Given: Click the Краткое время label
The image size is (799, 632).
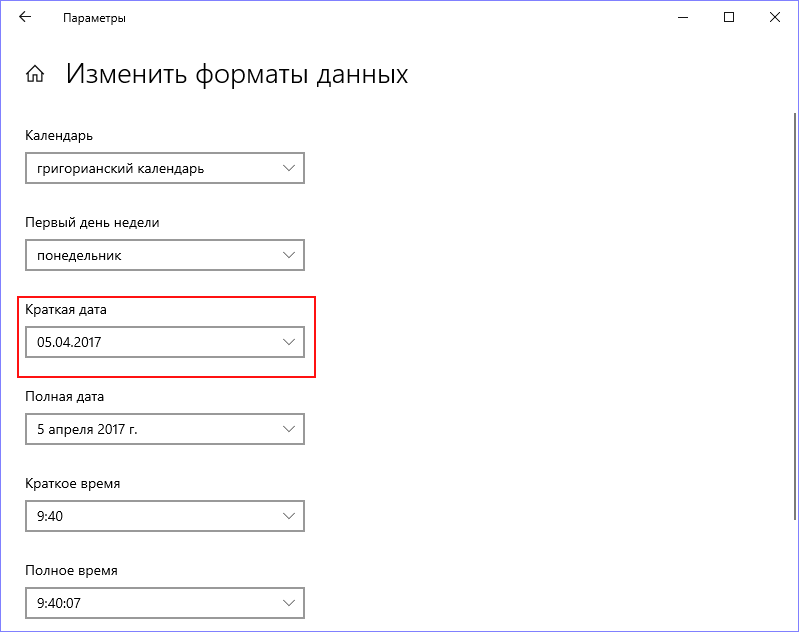Looking at the screenshot, I should (72, 484).
